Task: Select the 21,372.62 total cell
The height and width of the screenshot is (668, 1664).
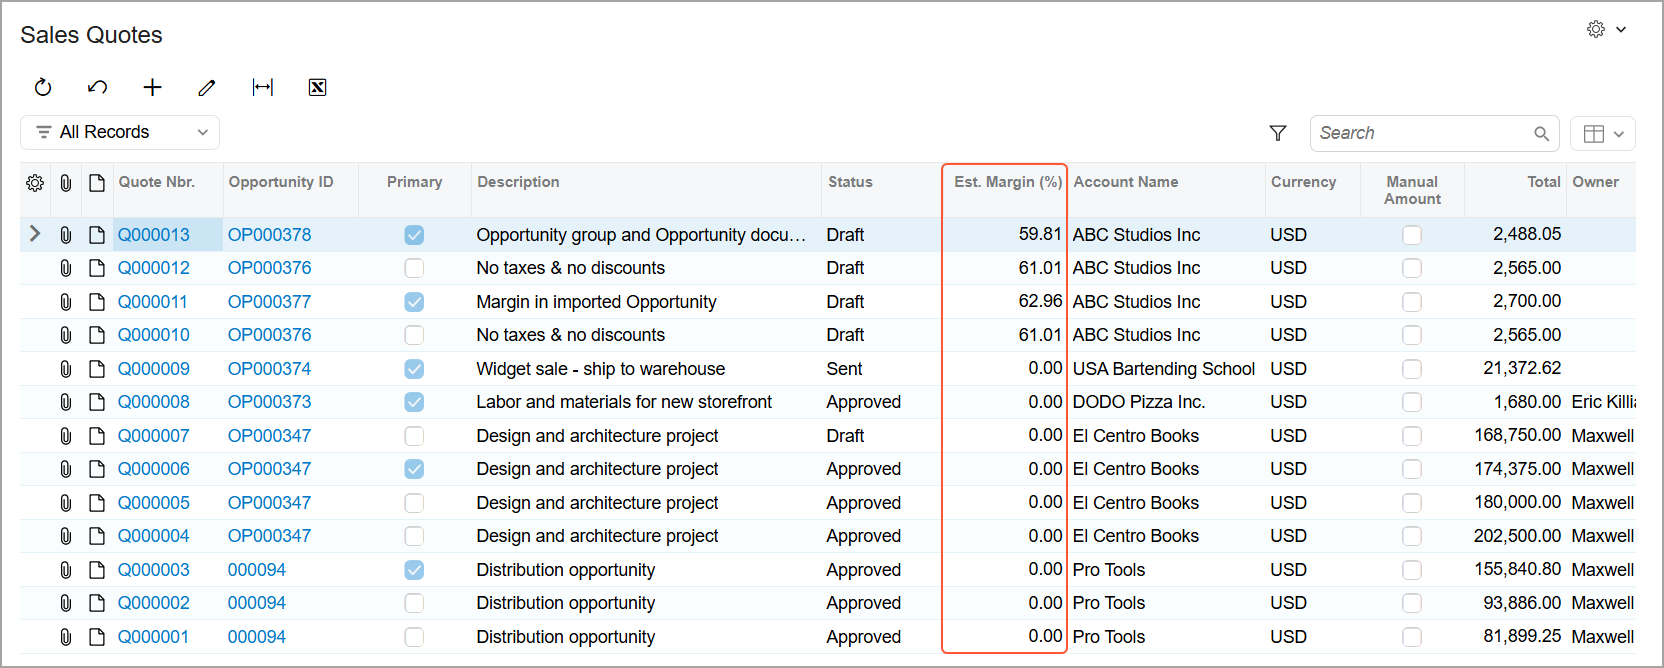Action: click(1515, 369)
